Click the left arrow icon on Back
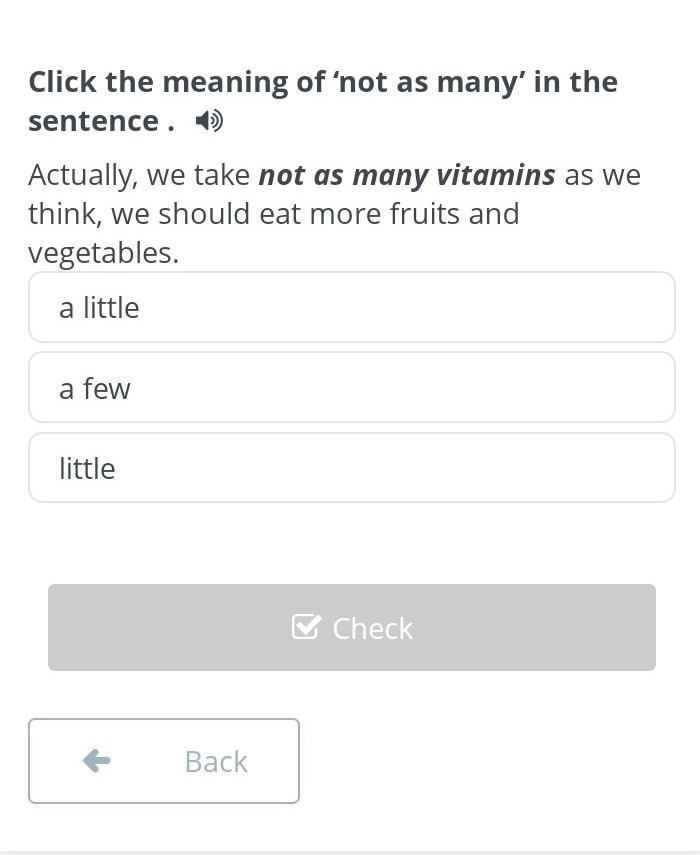This screenshot has height=855, width=700. 97,761
